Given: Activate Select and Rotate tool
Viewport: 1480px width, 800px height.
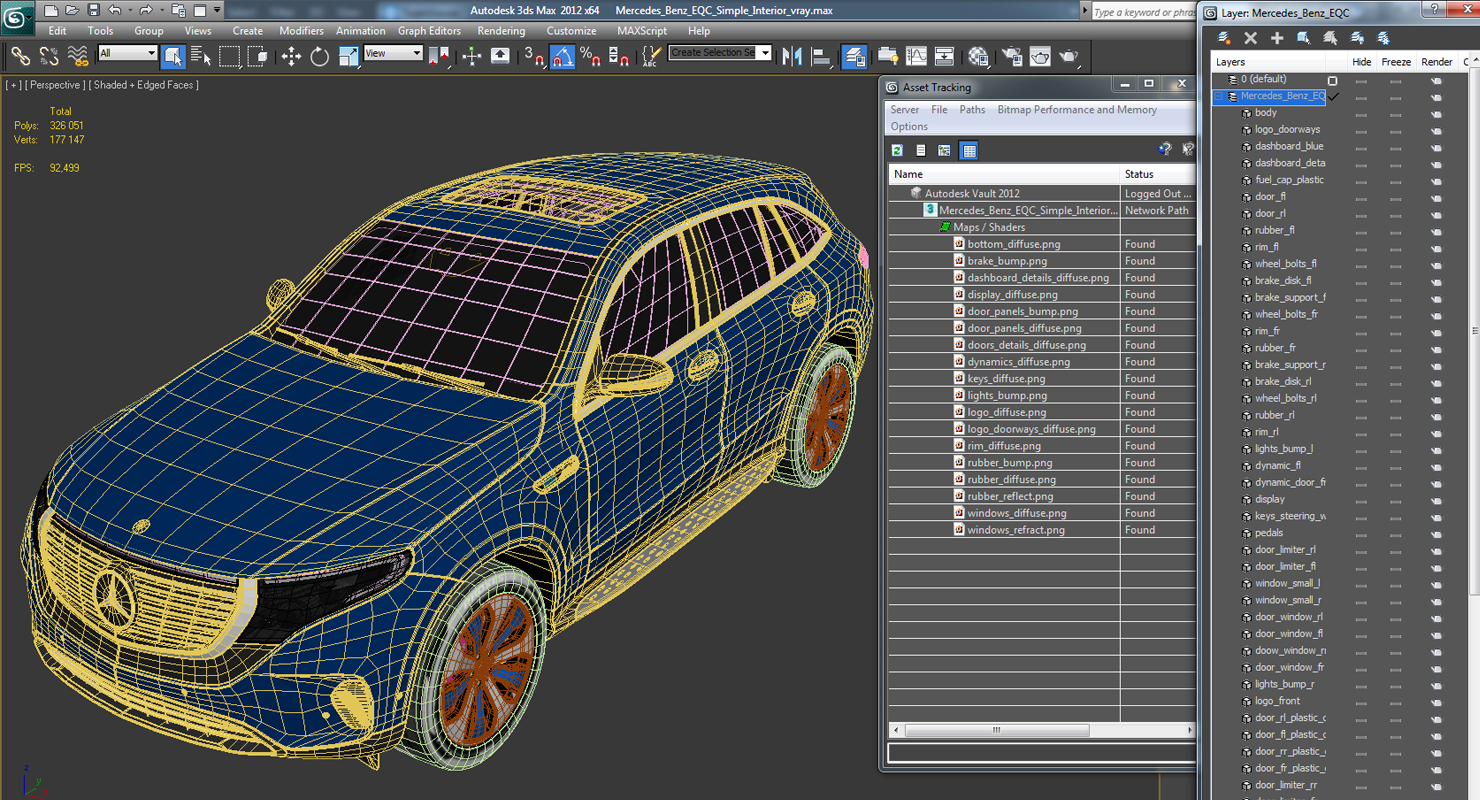Looking at the screenshot, I should click(x=320, y=56).
